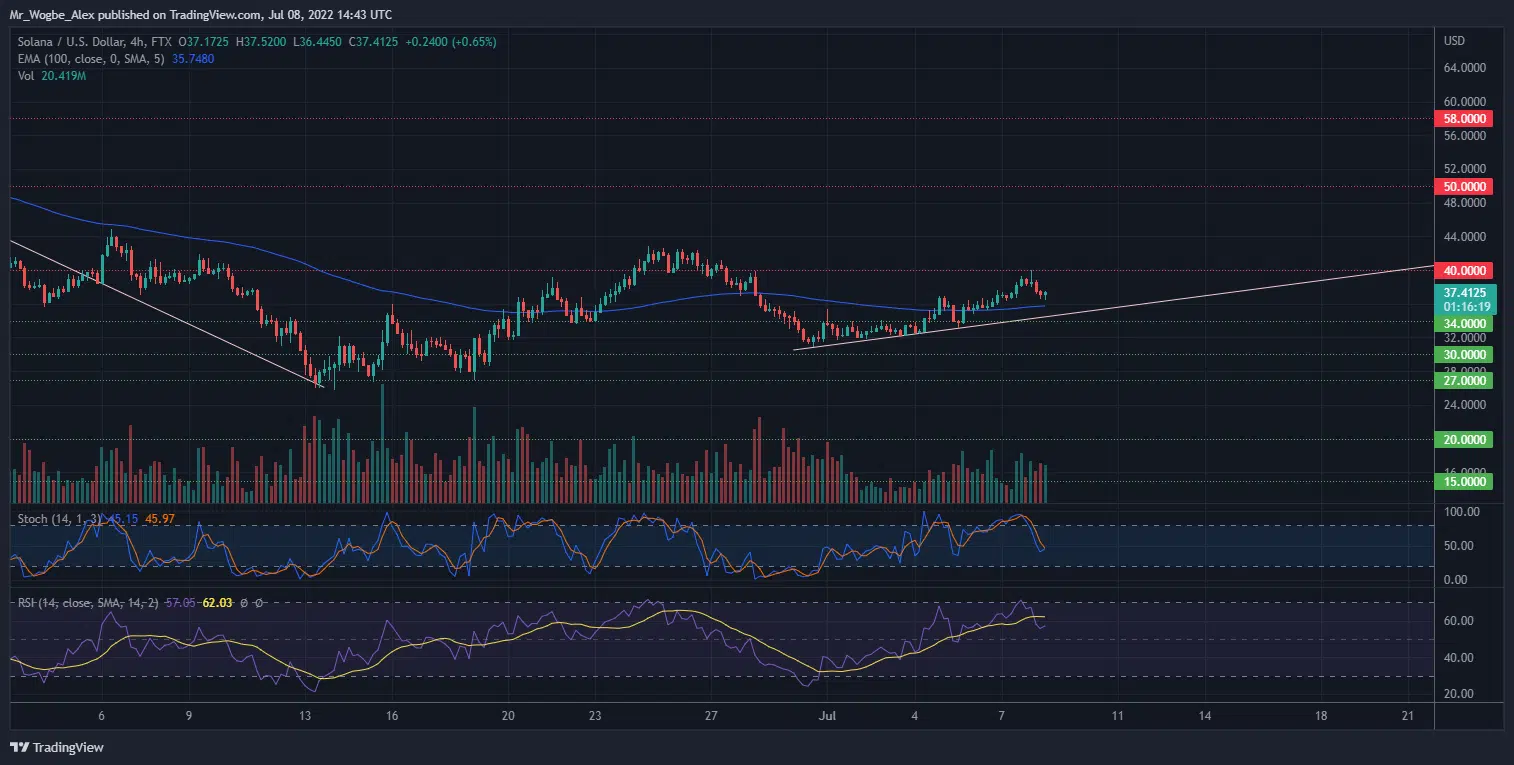The height and width of the screenshot is (765, 1514).
Task: Click the green 15.0000 price level label
Action: (x=1463, y=482)
